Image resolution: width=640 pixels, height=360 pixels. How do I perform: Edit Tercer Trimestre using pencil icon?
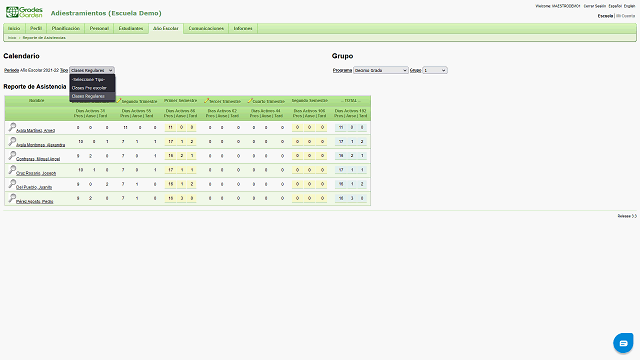point(207,100)
